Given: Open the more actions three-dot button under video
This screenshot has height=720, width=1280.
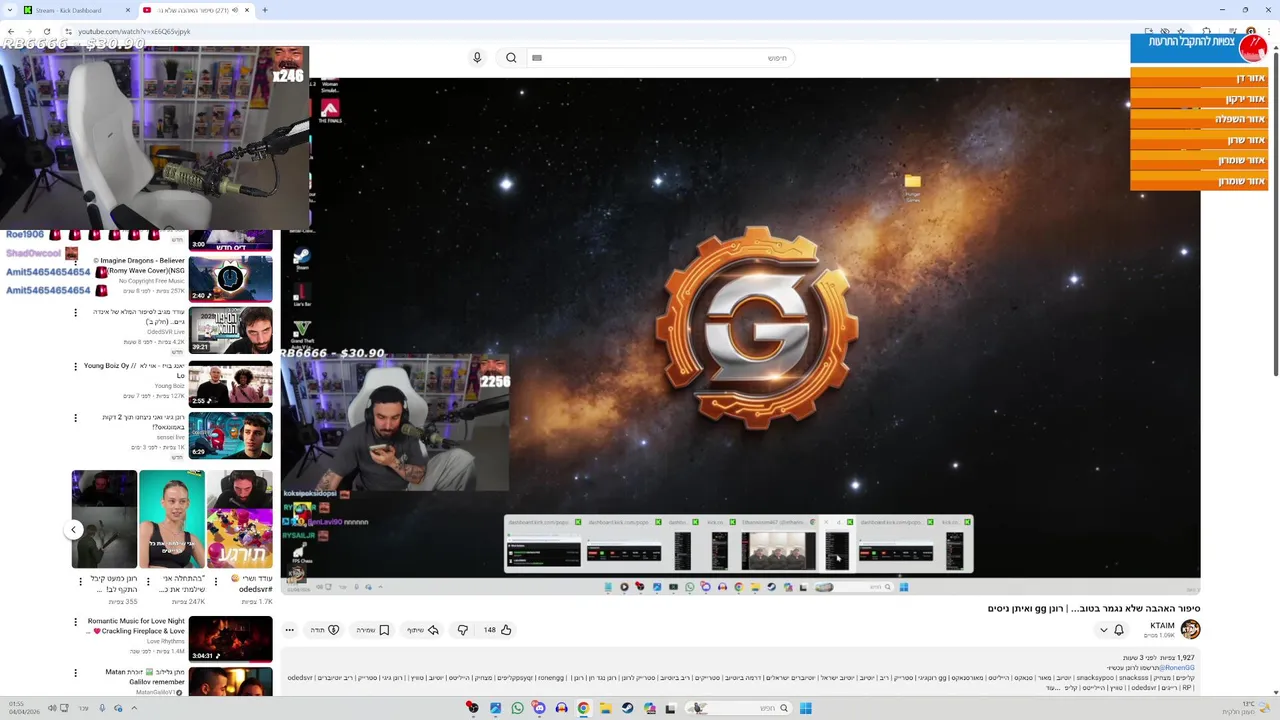Looking at the screenshot, I should click(289, 630).
